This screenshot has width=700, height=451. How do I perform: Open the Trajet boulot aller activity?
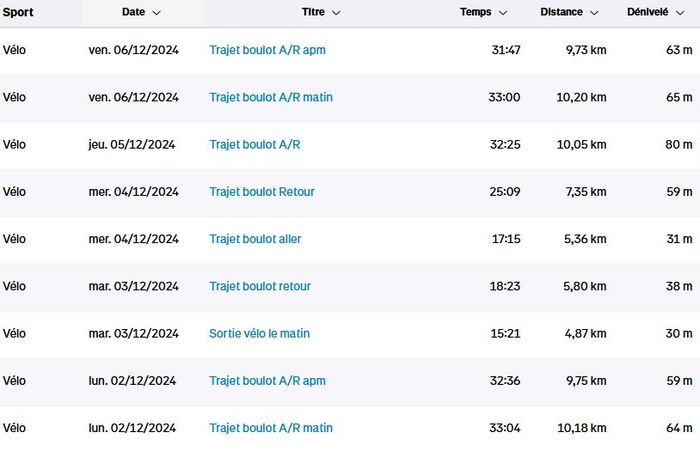(255, 239)
